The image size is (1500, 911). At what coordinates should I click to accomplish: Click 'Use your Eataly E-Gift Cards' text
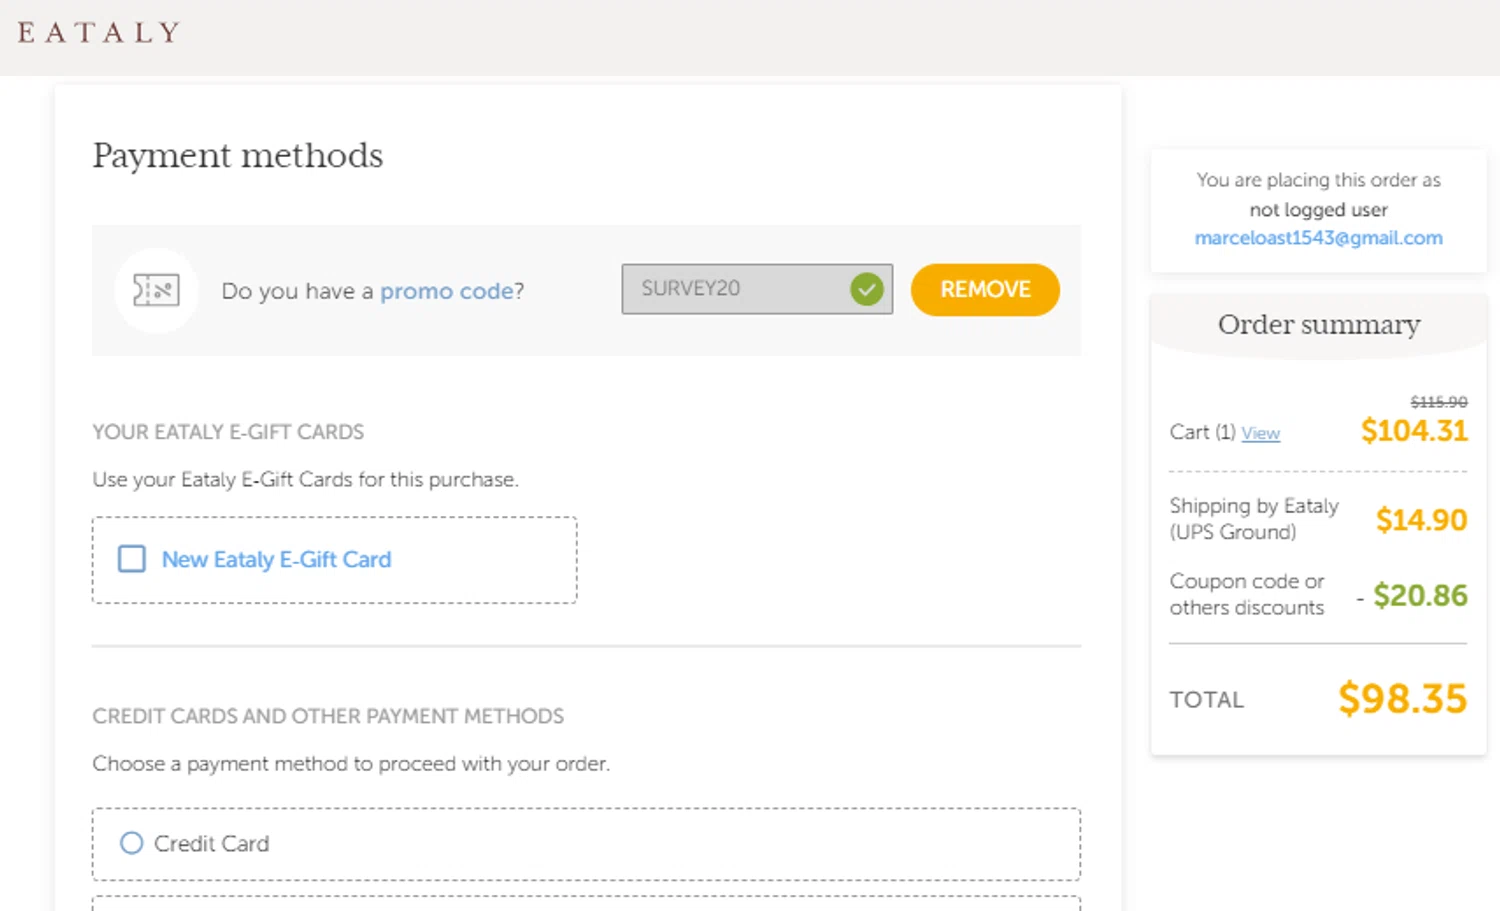(x=305, y=480)
